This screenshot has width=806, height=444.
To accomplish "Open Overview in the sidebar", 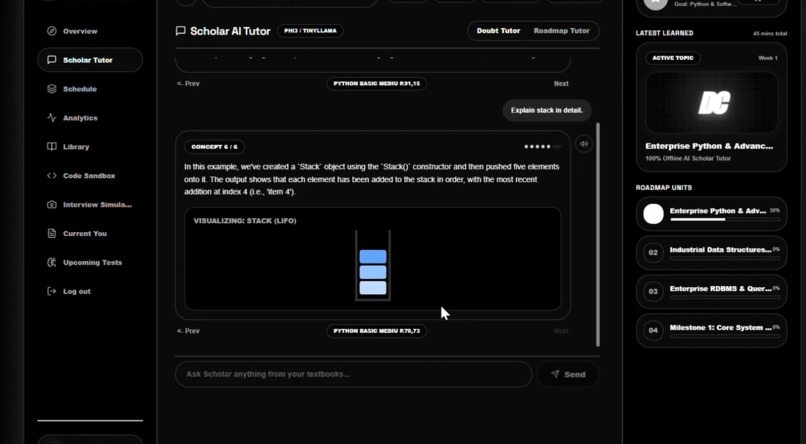I will 90,31.
